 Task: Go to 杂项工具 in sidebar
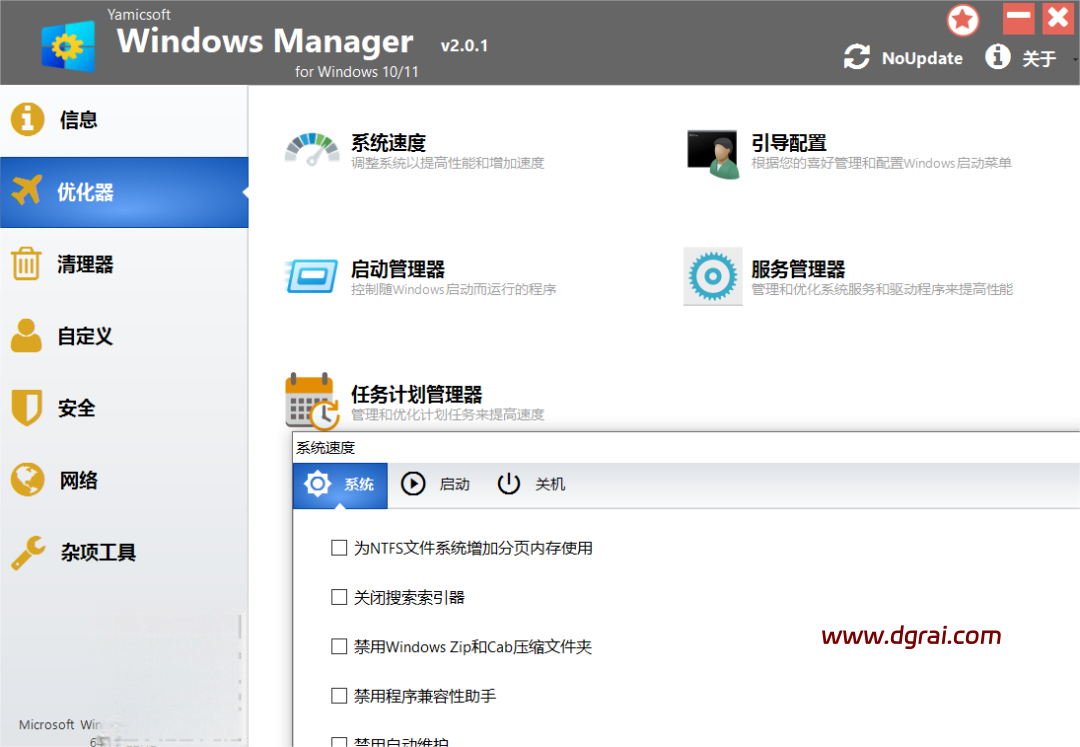97,552
